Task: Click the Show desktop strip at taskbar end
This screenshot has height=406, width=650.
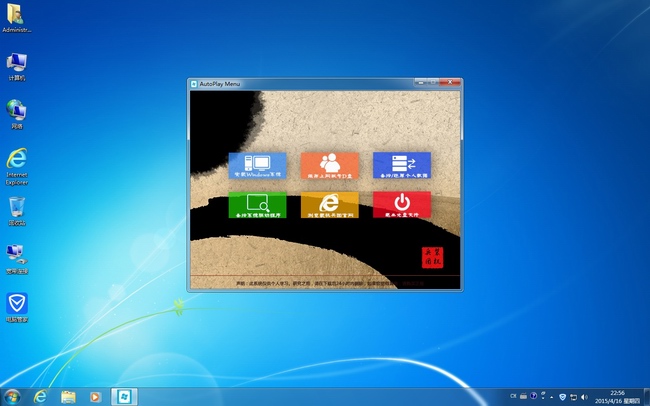Action: (646, 397)
